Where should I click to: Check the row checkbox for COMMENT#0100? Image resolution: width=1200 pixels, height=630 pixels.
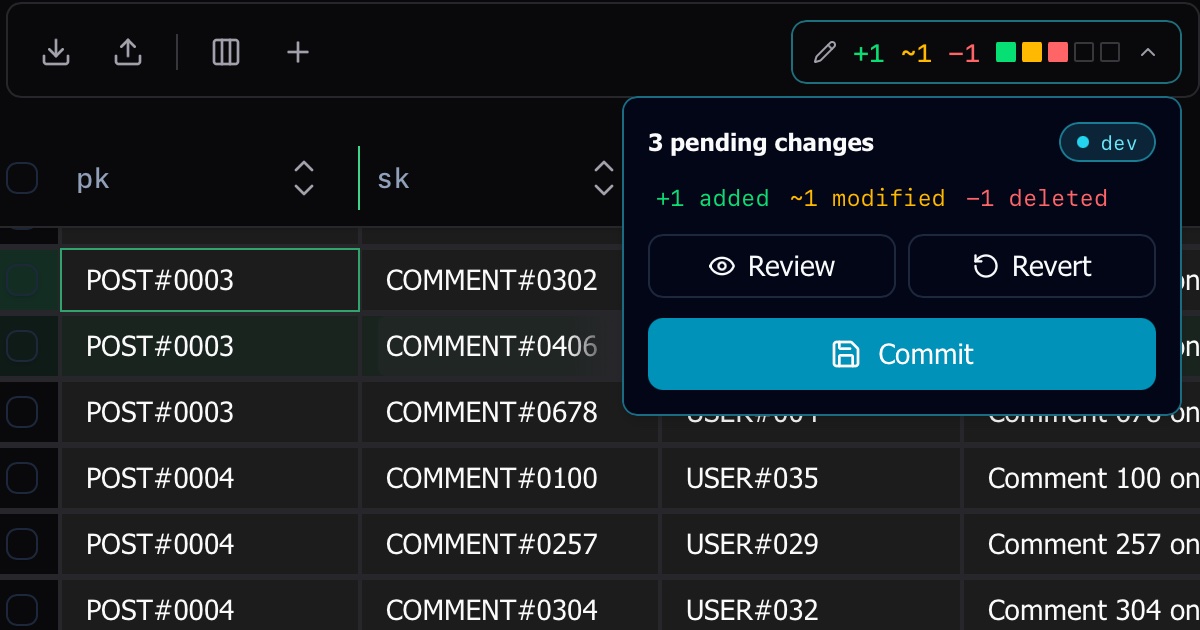click(x=22, y=478)
